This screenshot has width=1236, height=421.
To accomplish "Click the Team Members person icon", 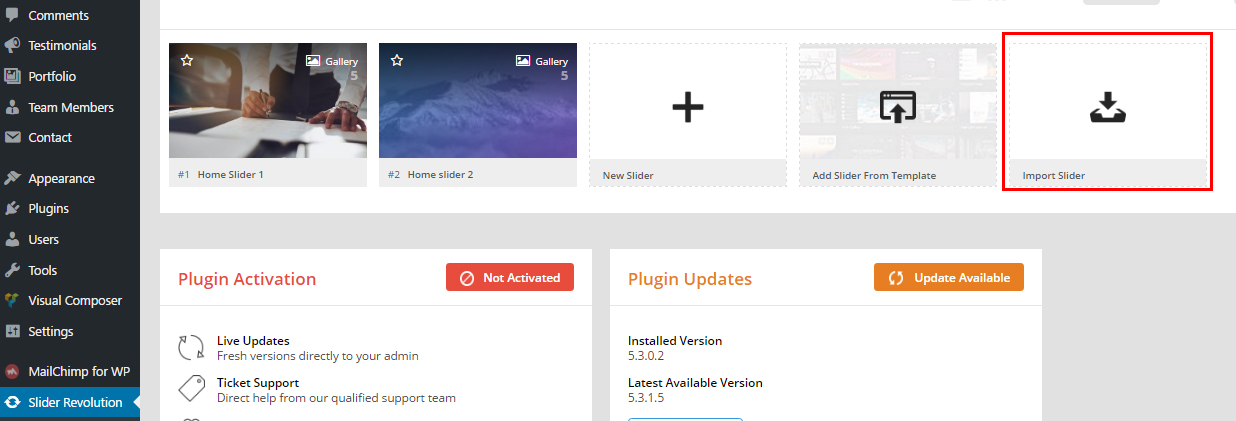I will tap(12, 108).
